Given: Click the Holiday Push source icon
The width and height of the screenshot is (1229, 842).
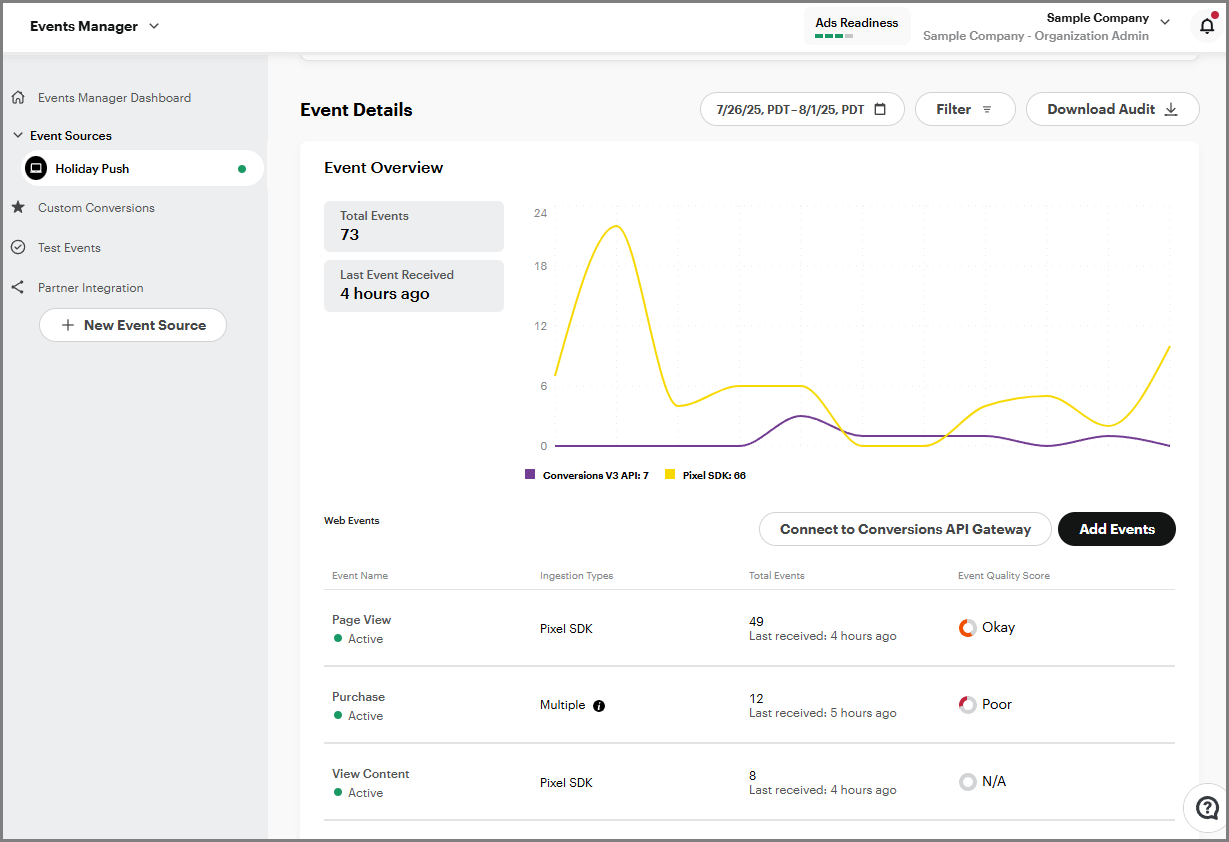Looking at the screenshot, I should point(36,169).
